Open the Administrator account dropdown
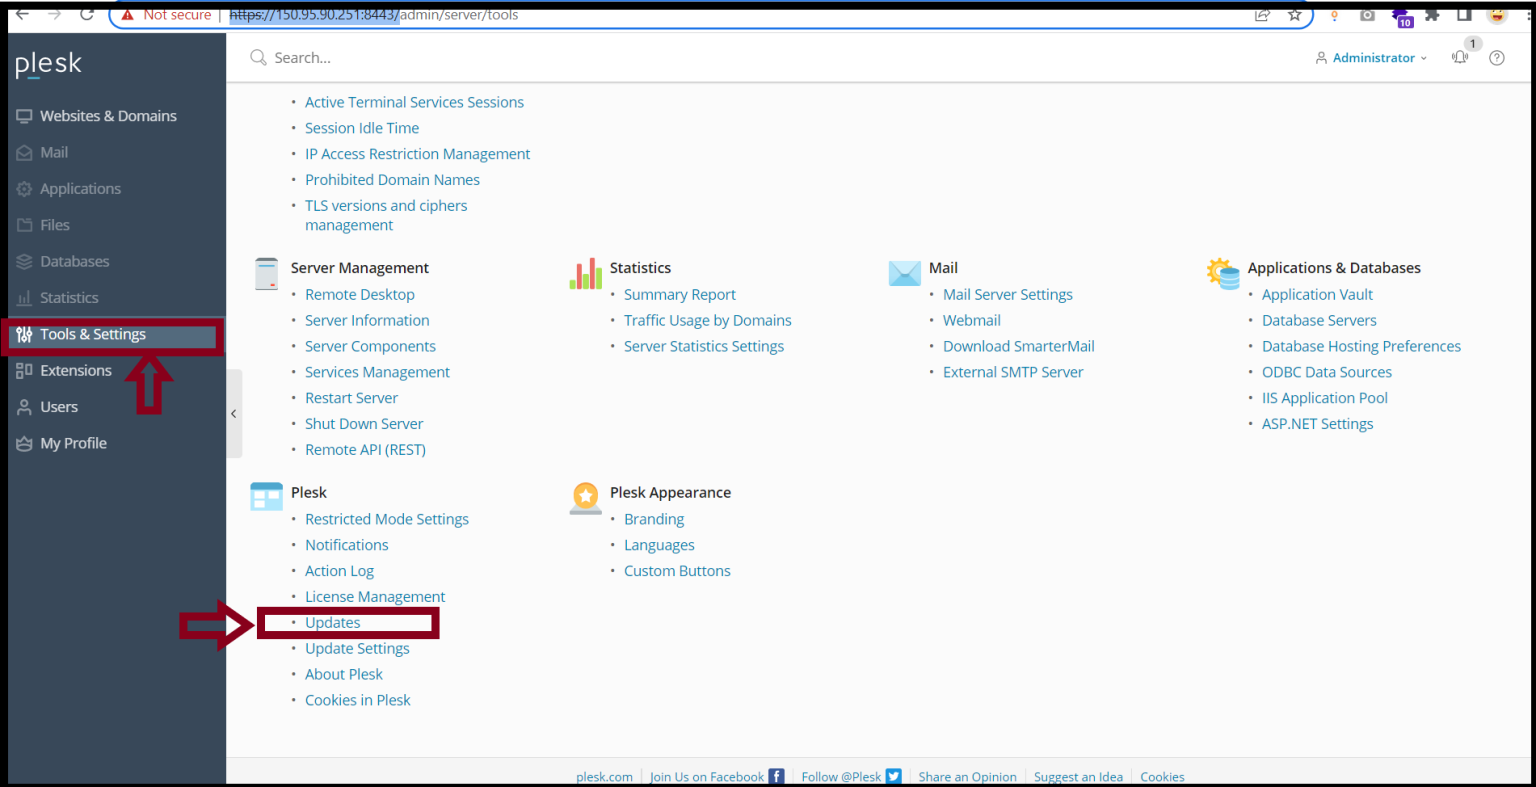 [x=1371, y=58]
